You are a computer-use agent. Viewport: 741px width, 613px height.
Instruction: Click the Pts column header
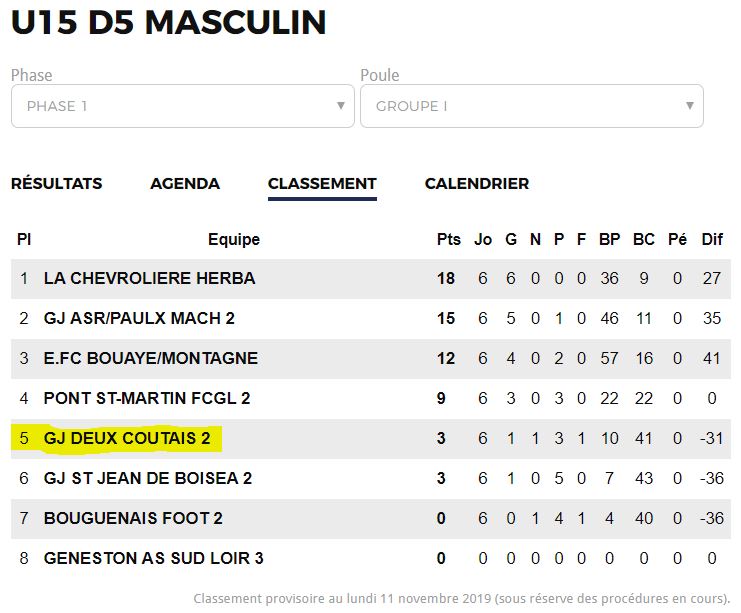449,240
